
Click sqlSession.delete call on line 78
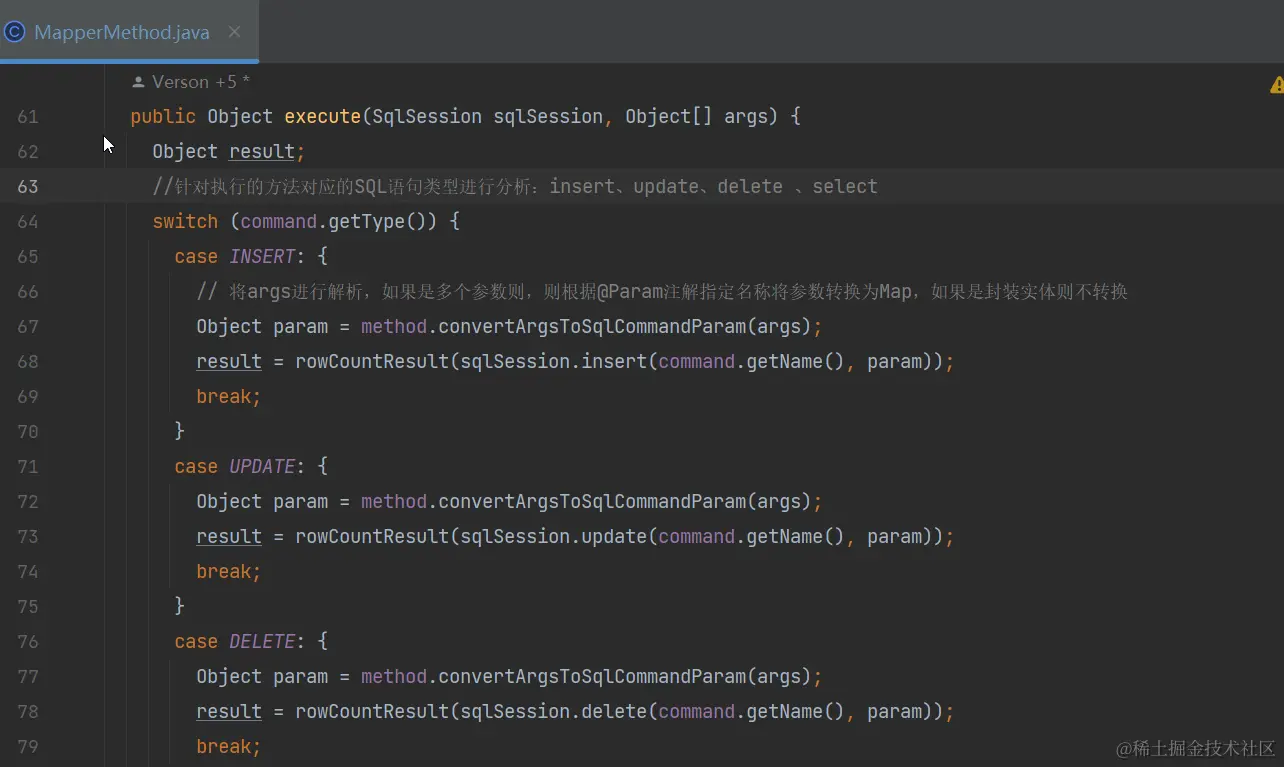(554, 712)
